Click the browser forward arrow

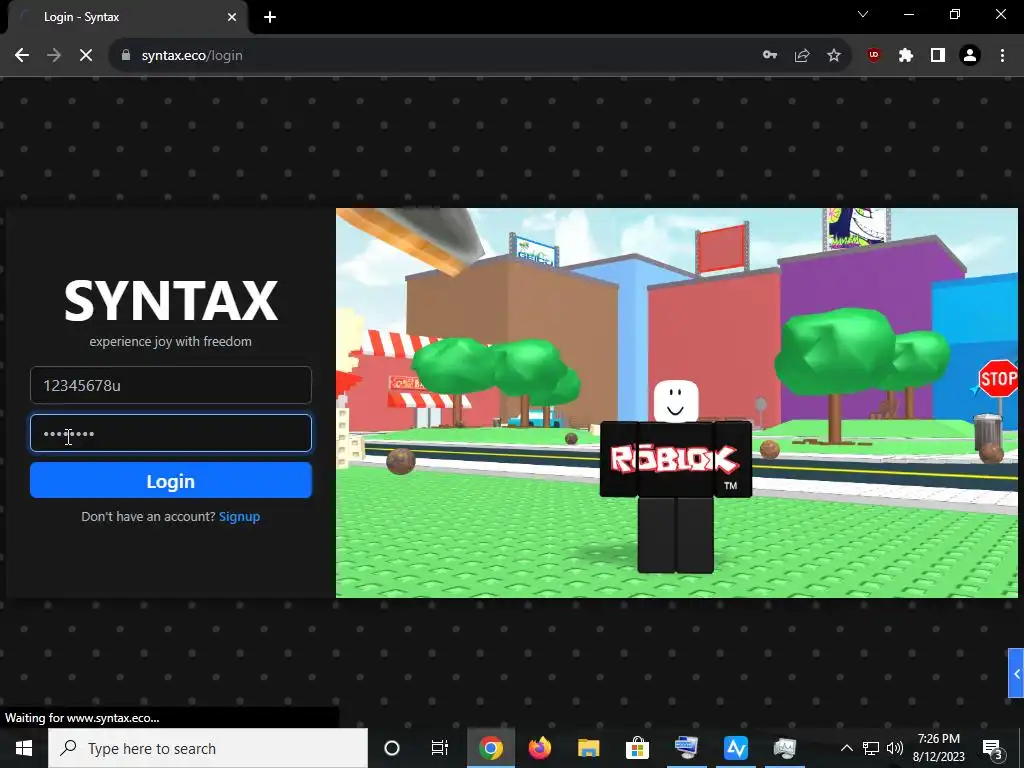54,56
